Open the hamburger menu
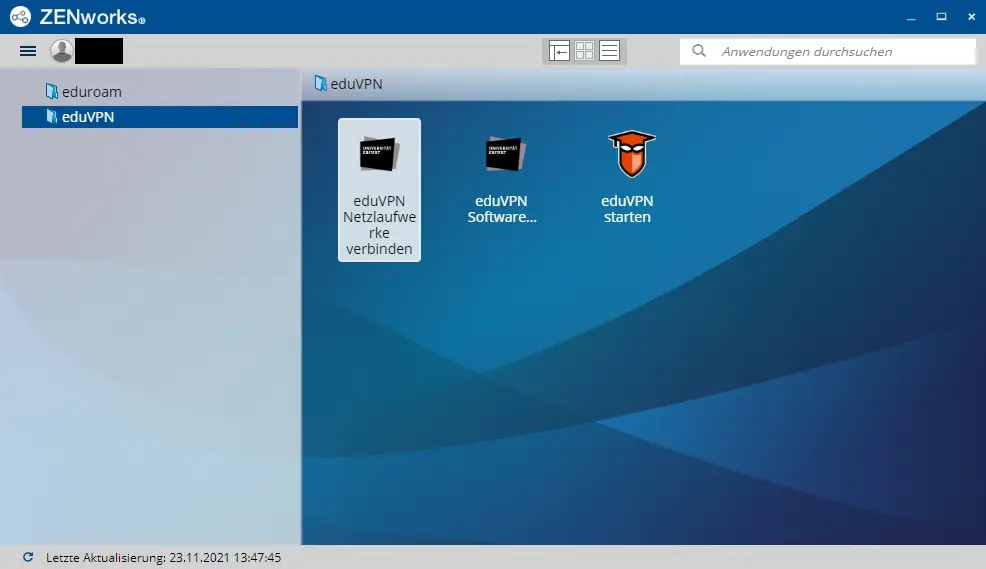Image resolution: width=986 pixels, height=569 pixels. tap(28, 51)
